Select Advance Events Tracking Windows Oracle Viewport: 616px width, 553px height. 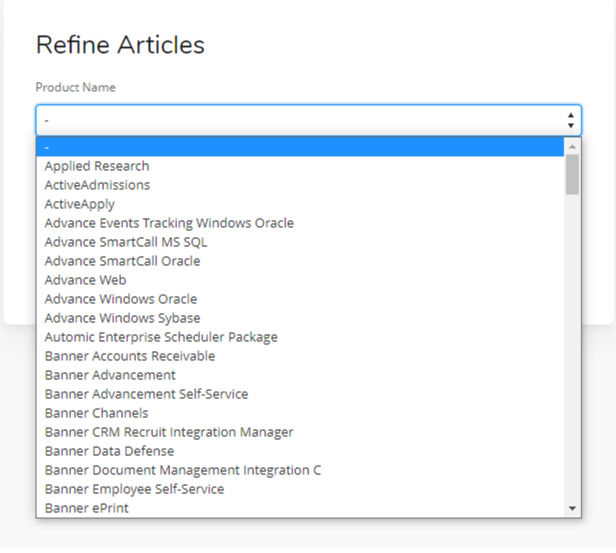(300, 223)
